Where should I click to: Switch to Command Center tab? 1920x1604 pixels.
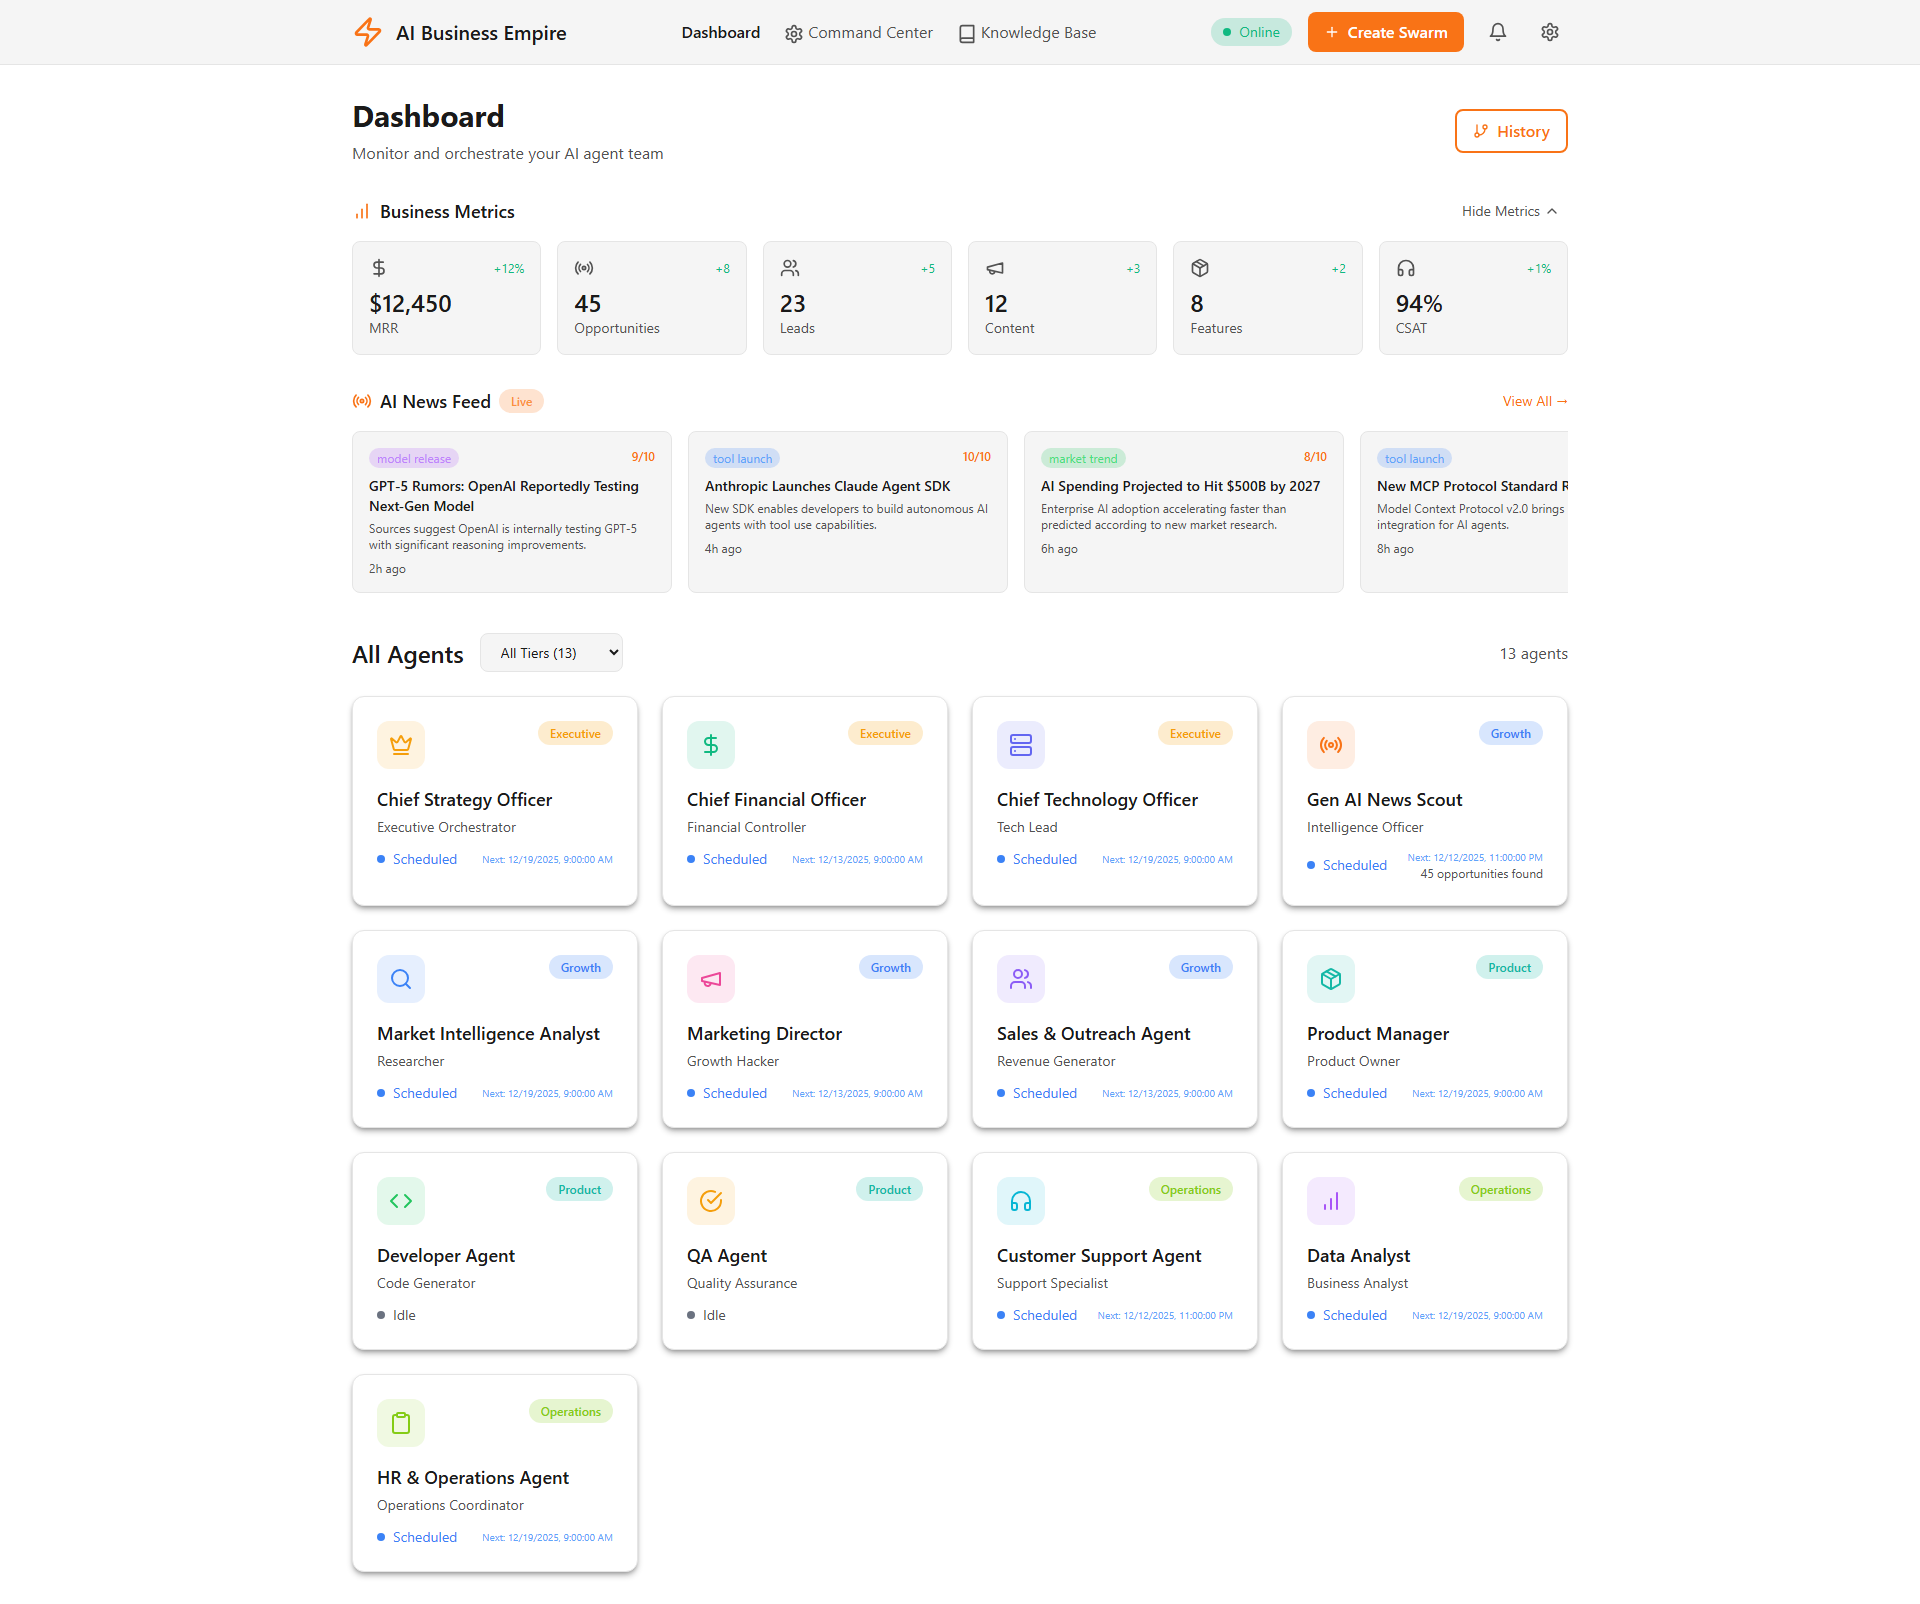pos(859,33)
